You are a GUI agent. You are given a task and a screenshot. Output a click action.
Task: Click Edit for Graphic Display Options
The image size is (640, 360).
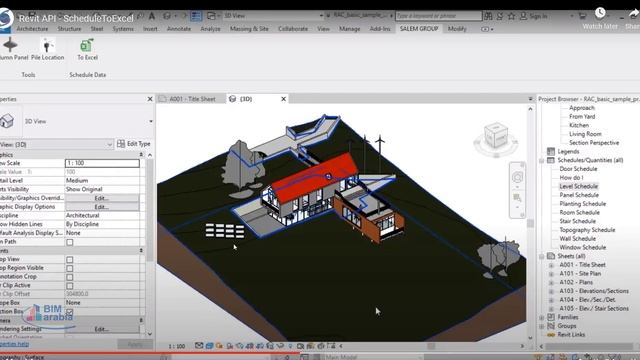point(102,207)
